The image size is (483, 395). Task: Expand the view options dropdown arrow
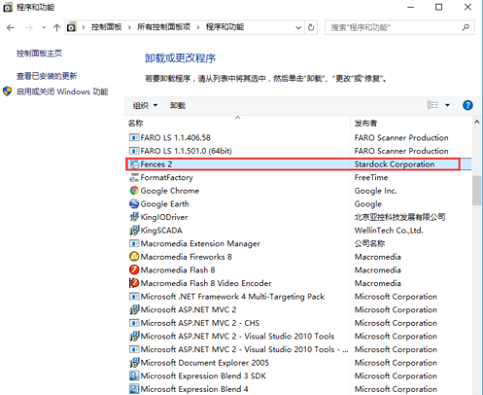[447, 105]
